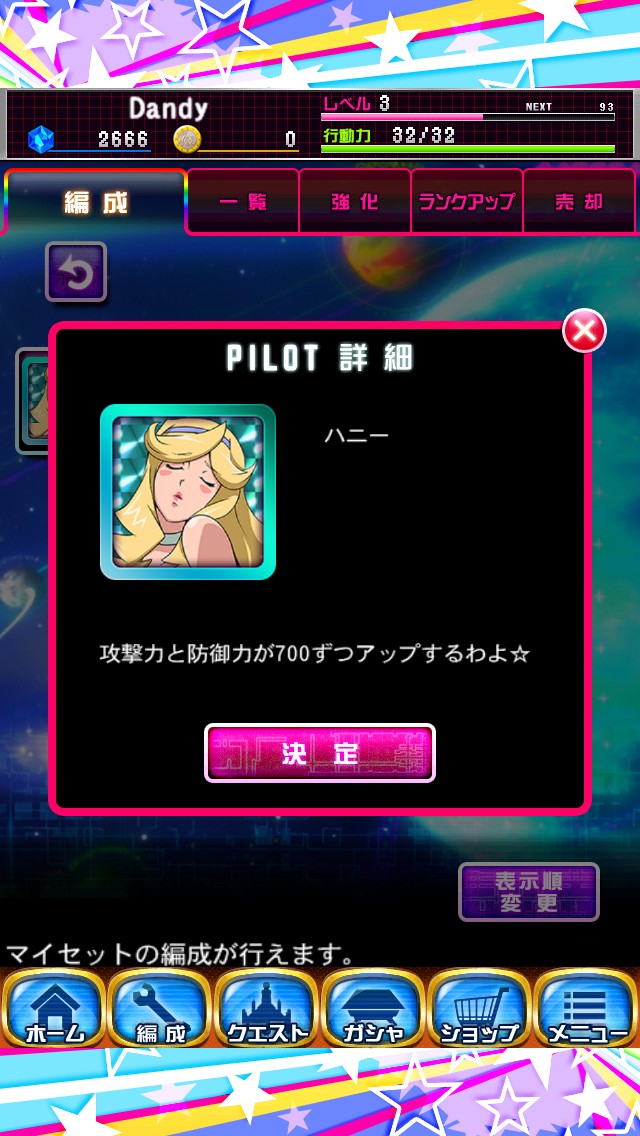
Task: Tap the partially hidden pilot card behind dialog
Action: click(33, 401)
